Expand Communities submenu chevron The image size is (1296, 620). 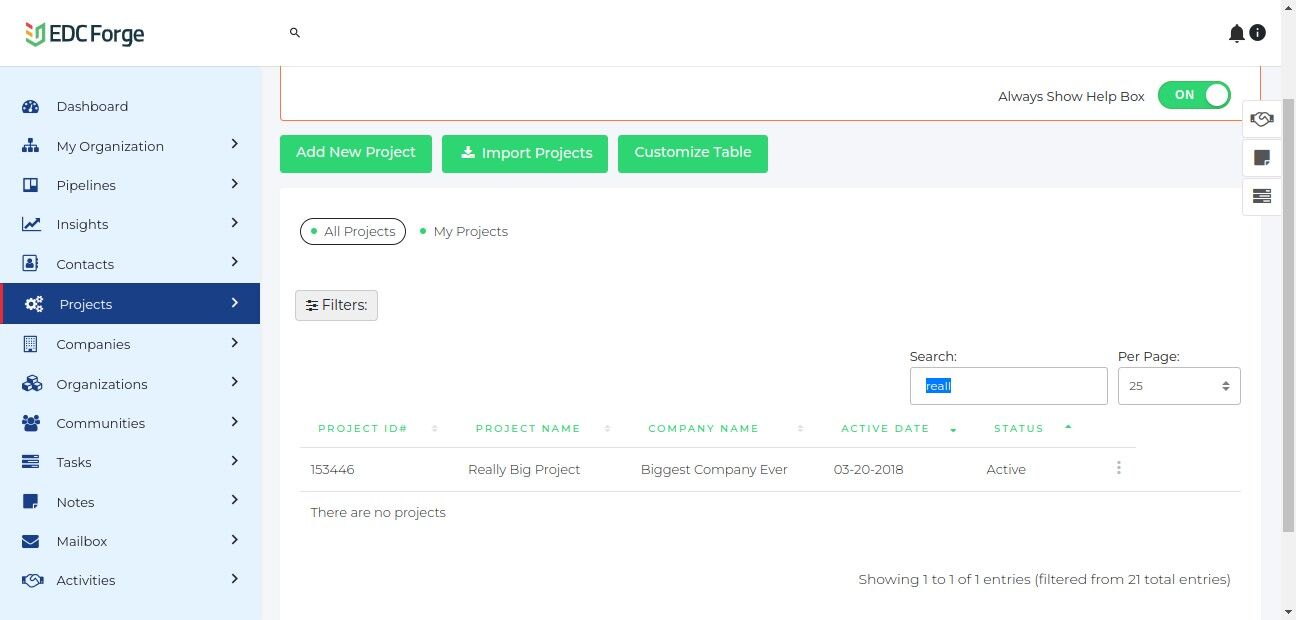[234, 421]
